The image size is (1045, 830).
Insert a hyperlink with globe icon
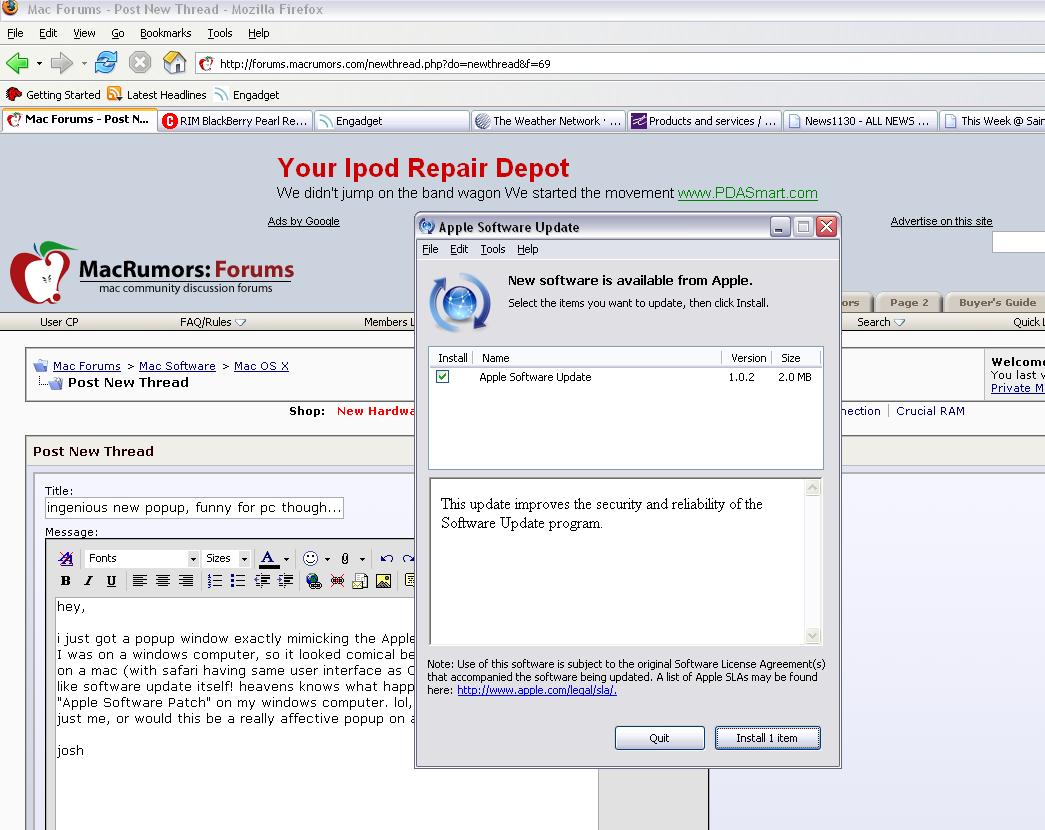(314, 581)
